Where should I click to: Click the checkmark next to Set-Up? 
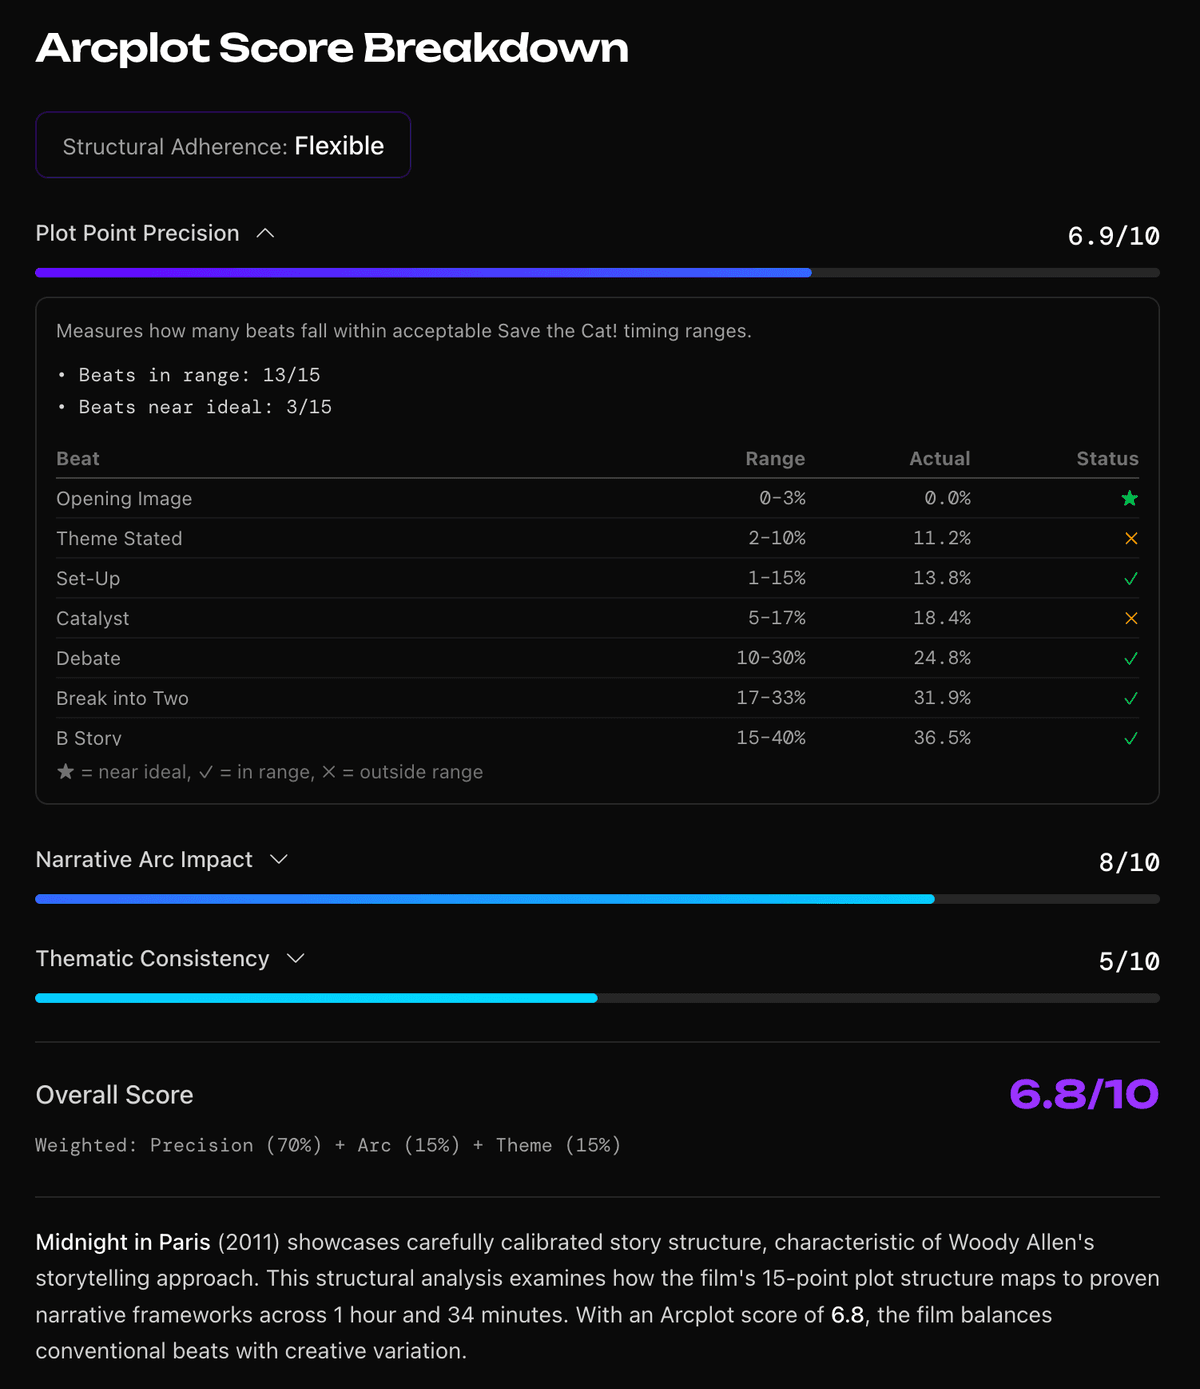coord(1129,578)
